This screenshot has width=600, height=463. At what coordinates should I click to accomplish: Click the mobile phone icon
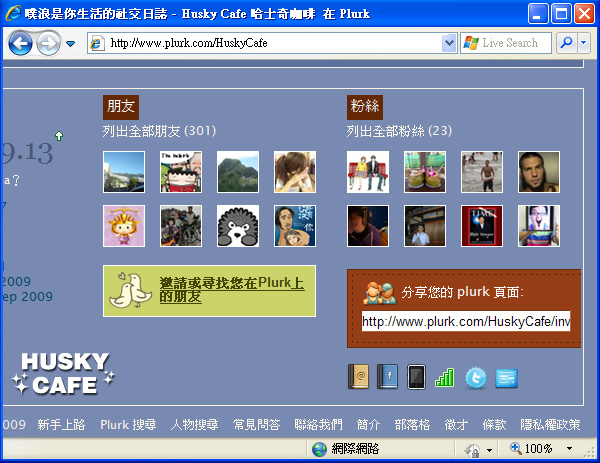[416, 377]
